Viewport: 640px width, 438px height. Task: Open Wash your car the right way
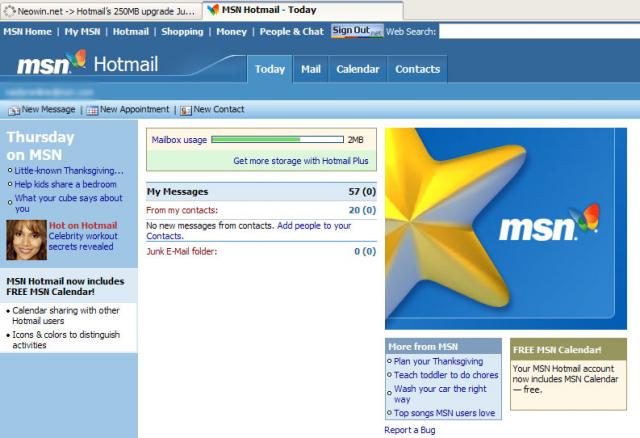[x=440, y=394]
